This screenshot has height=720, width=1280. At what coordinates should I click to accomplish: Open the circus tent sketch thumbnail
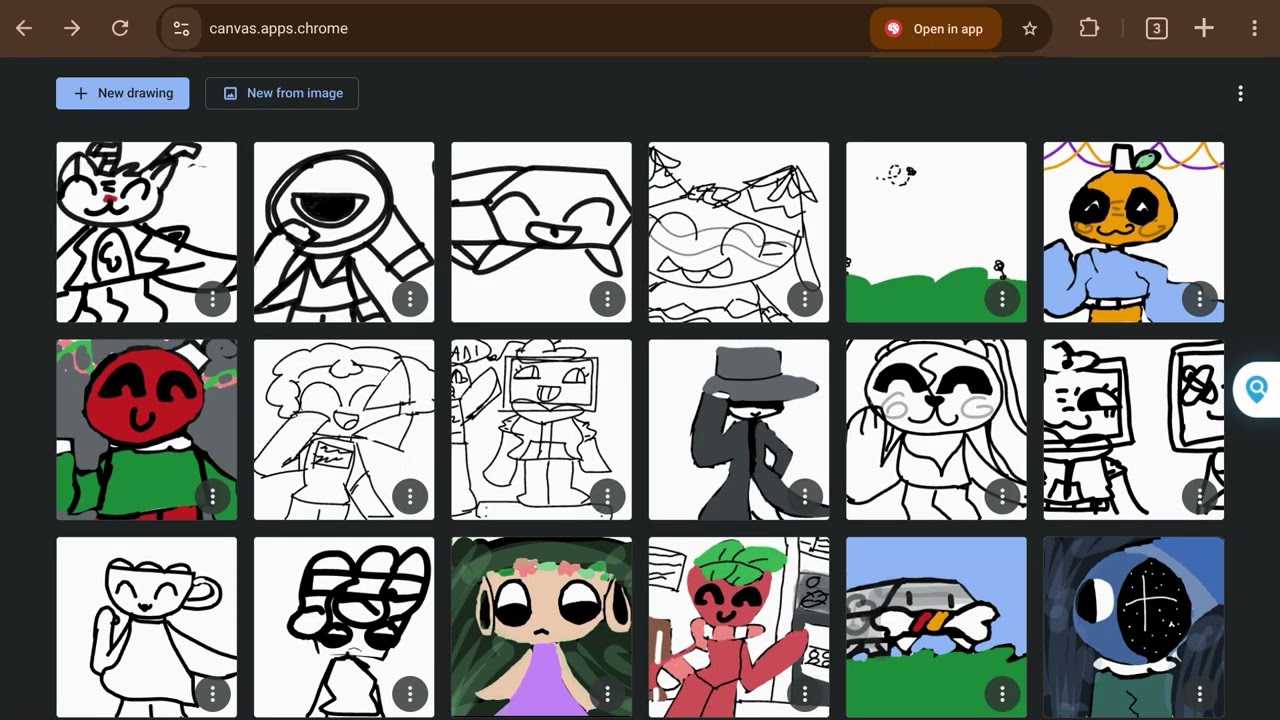pyautogui.click(x=739, y=232)
